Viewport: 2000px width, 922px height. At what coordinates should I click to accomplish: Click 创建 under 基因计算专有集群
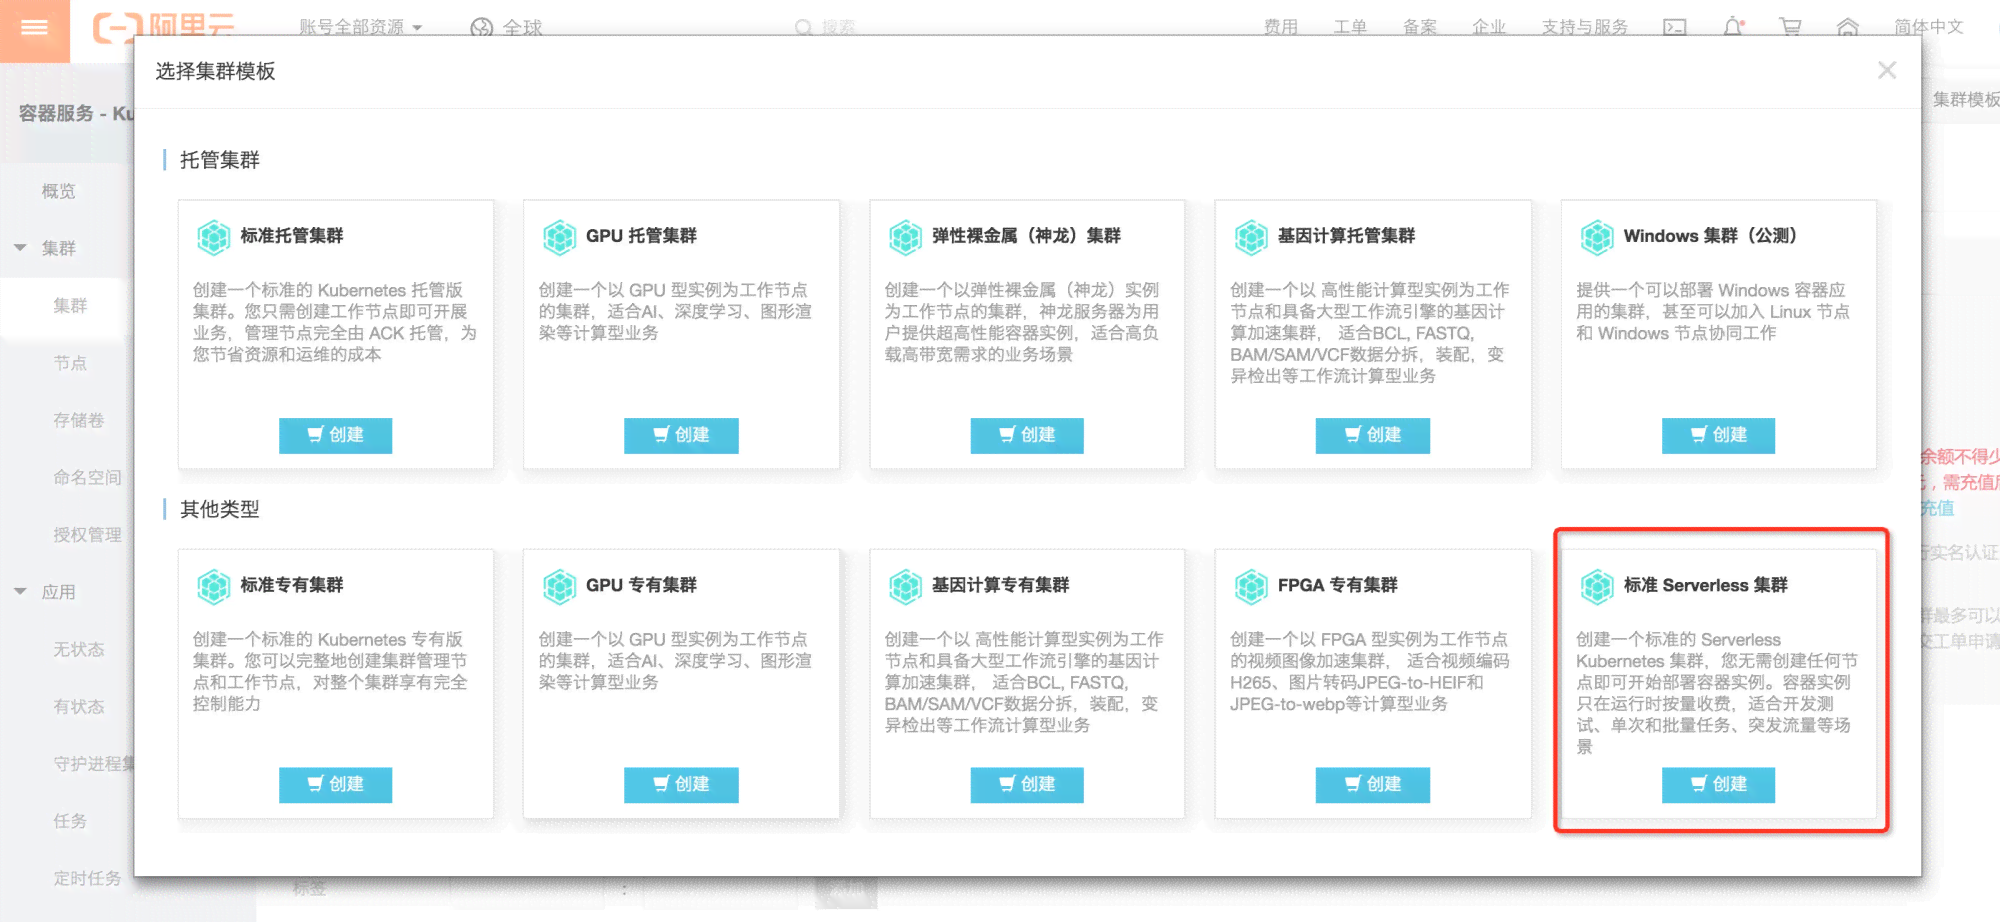coord(1027,784)
